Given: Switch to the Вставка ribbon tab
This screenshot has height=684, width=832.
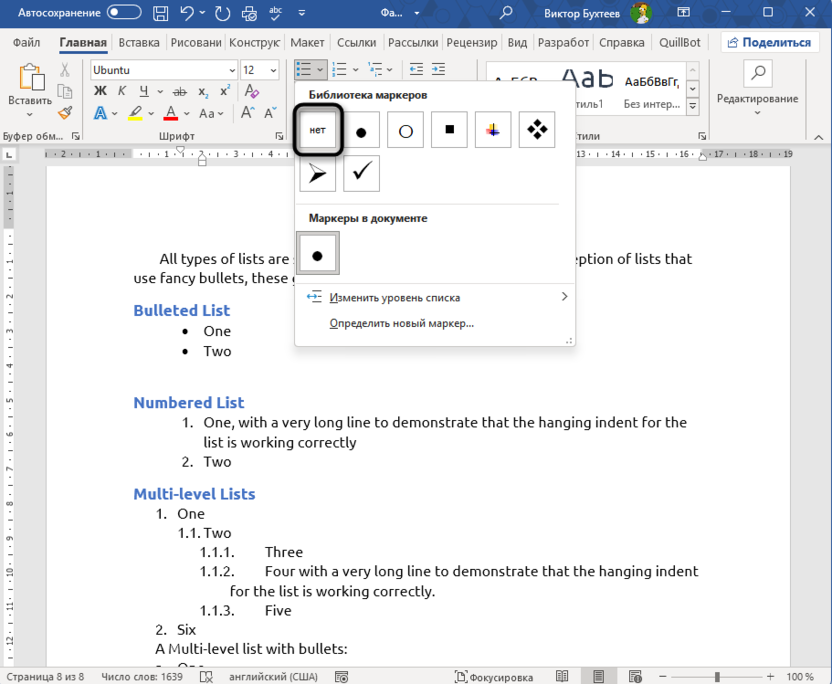Looking at the screenshot, I should (138, 42).
